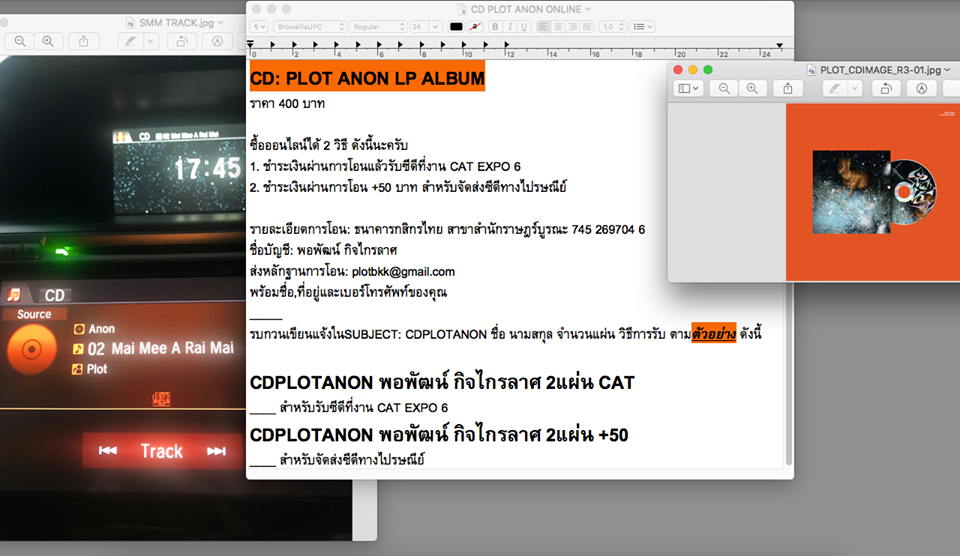Click next track arrow in car stereo photo
Screen dimensions: 960x556
pos(216,451)
